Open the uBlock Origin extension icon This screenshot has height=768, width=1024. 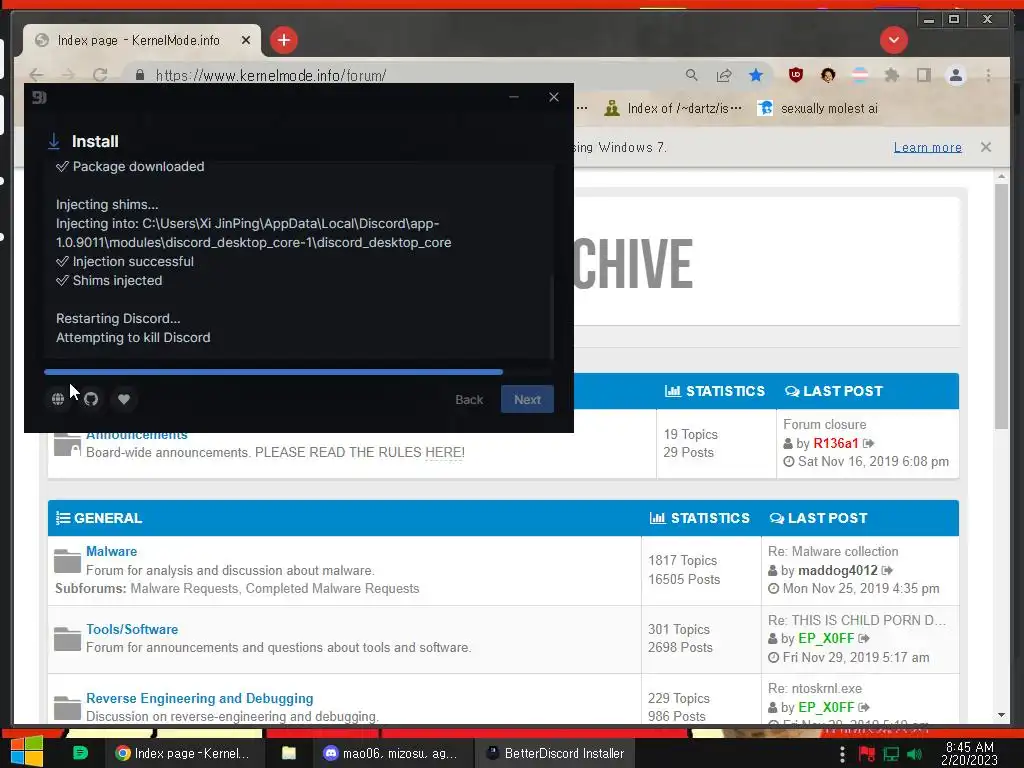pos(795,75)
